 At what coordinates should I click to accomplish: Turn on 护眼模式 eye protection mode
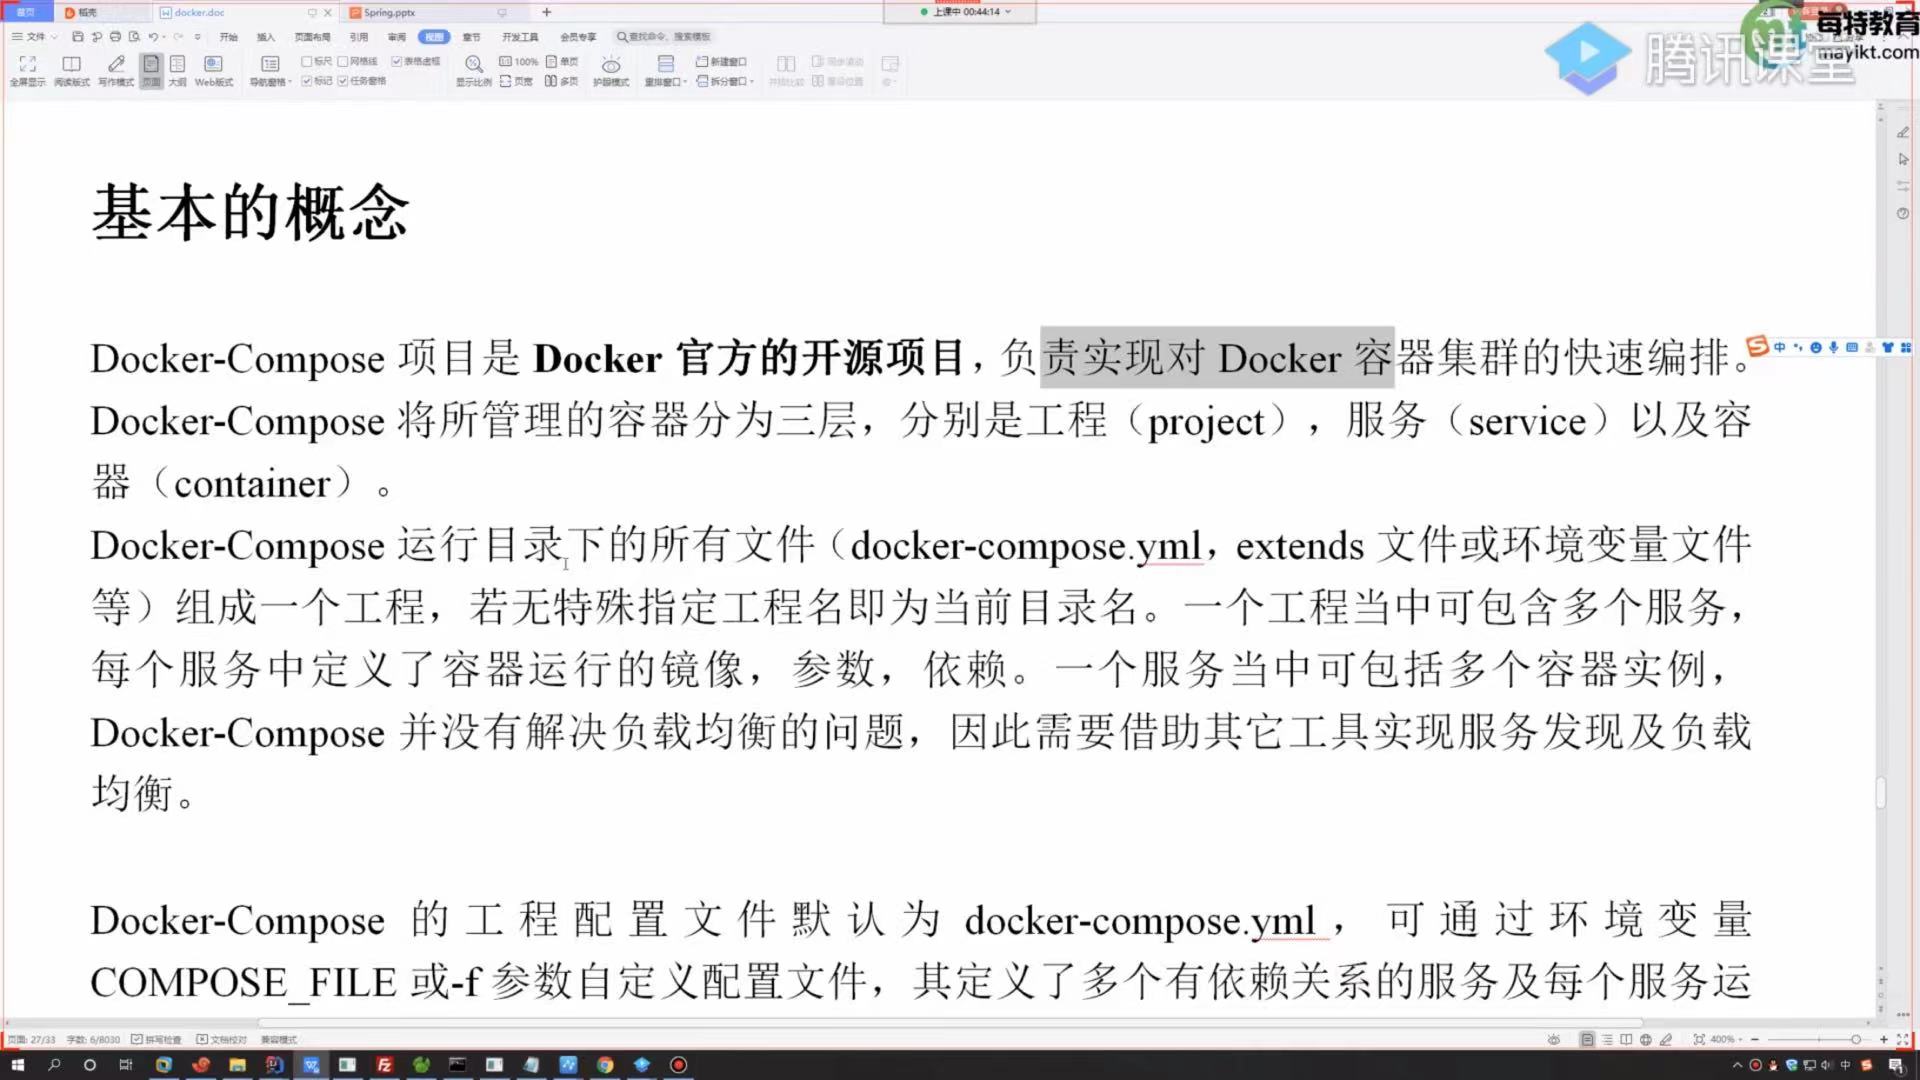(x=610, y=68)
